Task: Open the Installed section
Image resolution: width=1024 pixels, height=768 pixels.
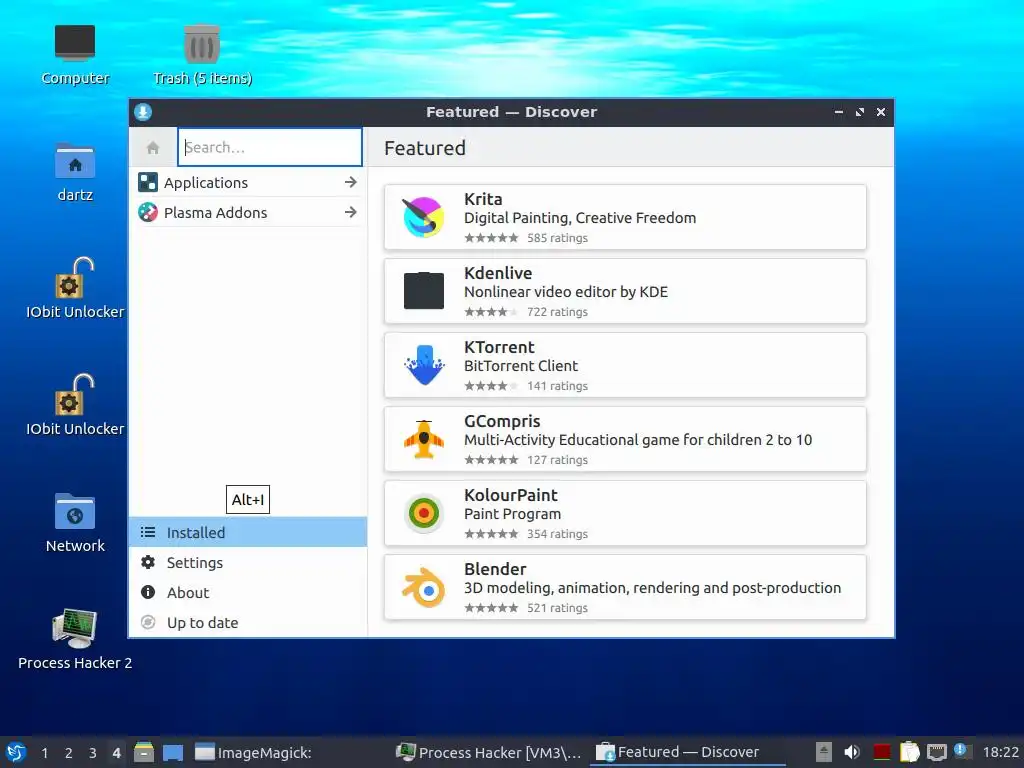Action: [x=248, y=533]
